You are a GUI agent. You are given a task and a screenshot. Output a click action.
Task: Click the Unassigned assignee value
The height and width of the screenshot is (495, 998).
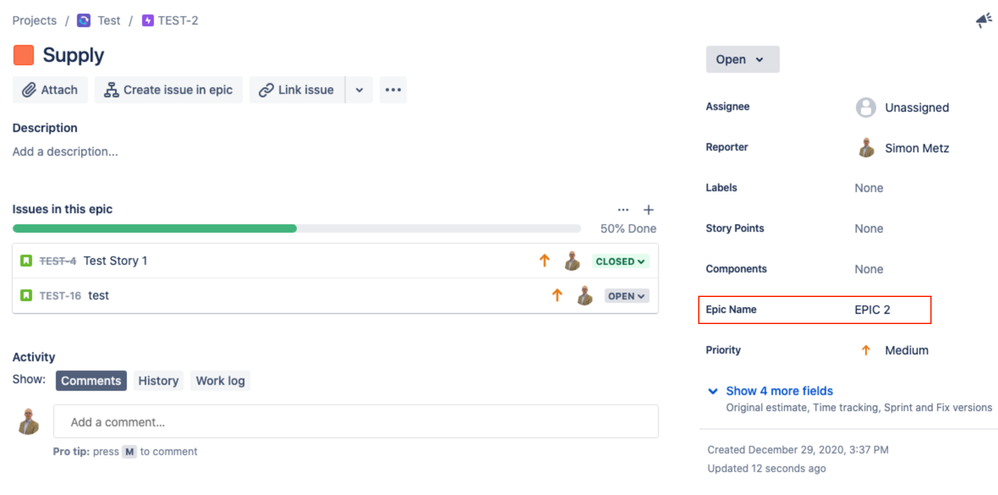coord(917,108)
